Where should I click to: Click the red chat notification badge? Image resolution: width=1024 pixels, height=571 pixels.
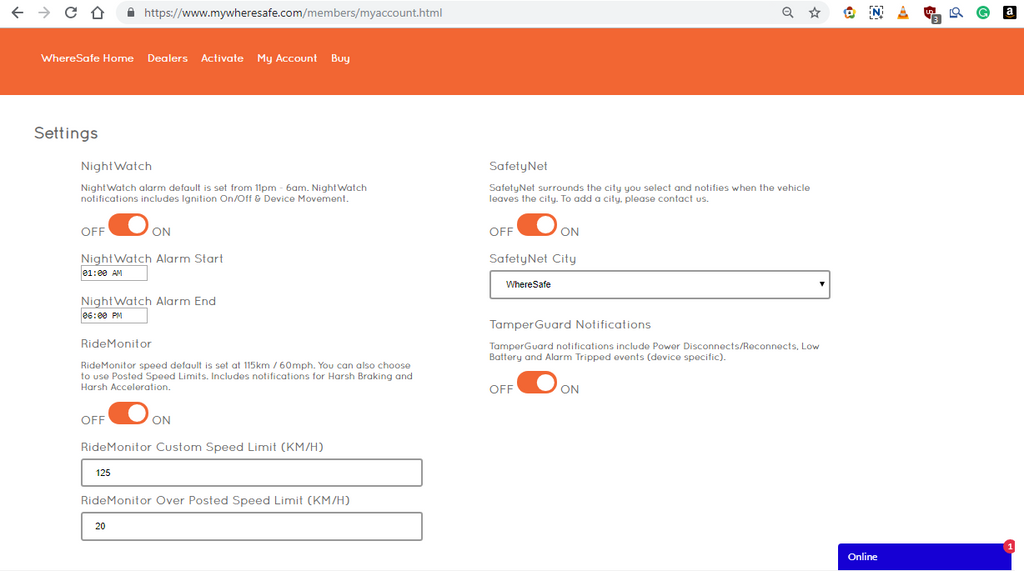coord(1010,546)
